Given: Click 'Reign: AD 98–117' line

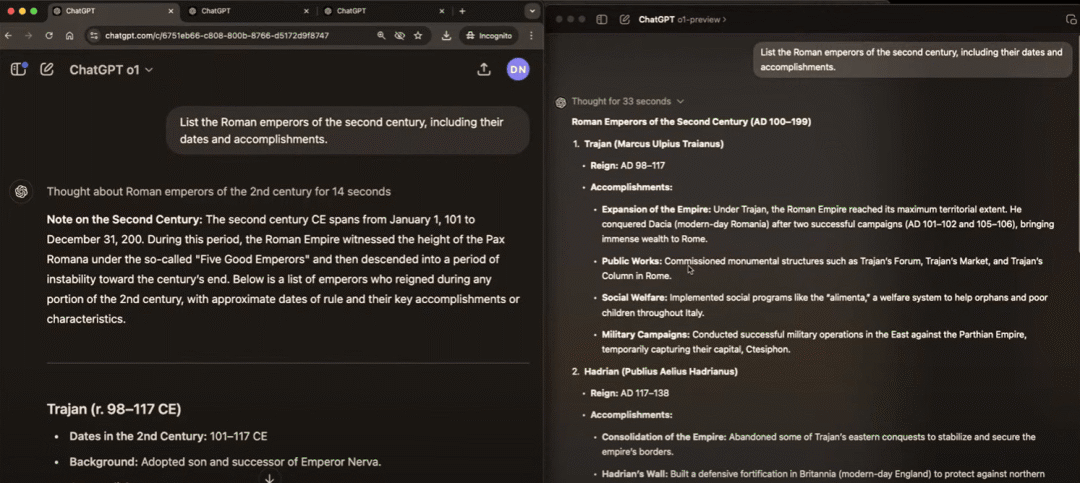Looking at the screenshot, I should (627, 165).
